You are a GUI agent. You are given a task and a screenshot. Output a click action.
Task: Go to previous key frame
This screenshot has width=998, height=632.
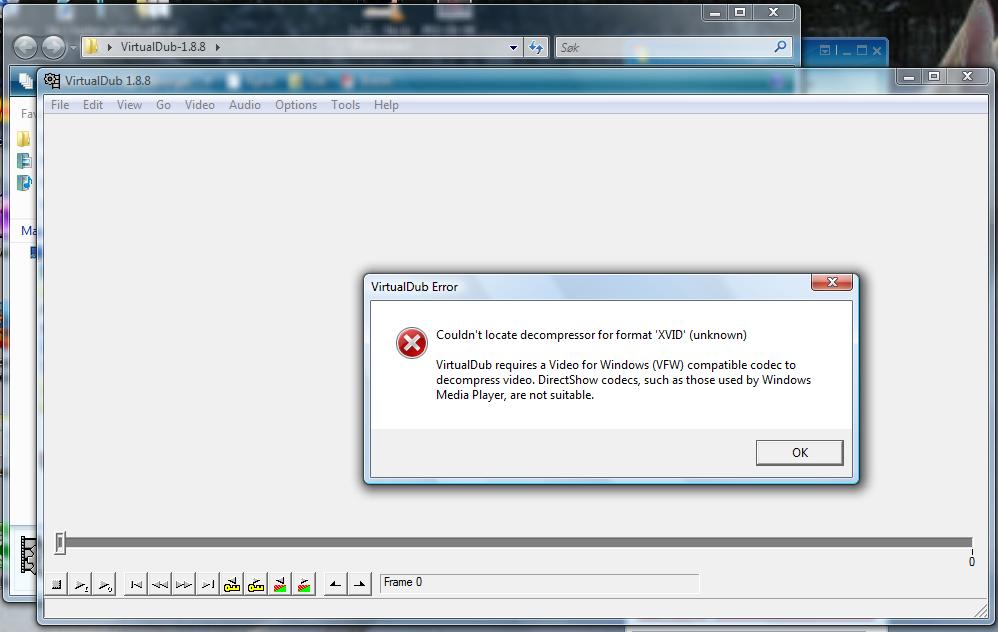[232, 584]
